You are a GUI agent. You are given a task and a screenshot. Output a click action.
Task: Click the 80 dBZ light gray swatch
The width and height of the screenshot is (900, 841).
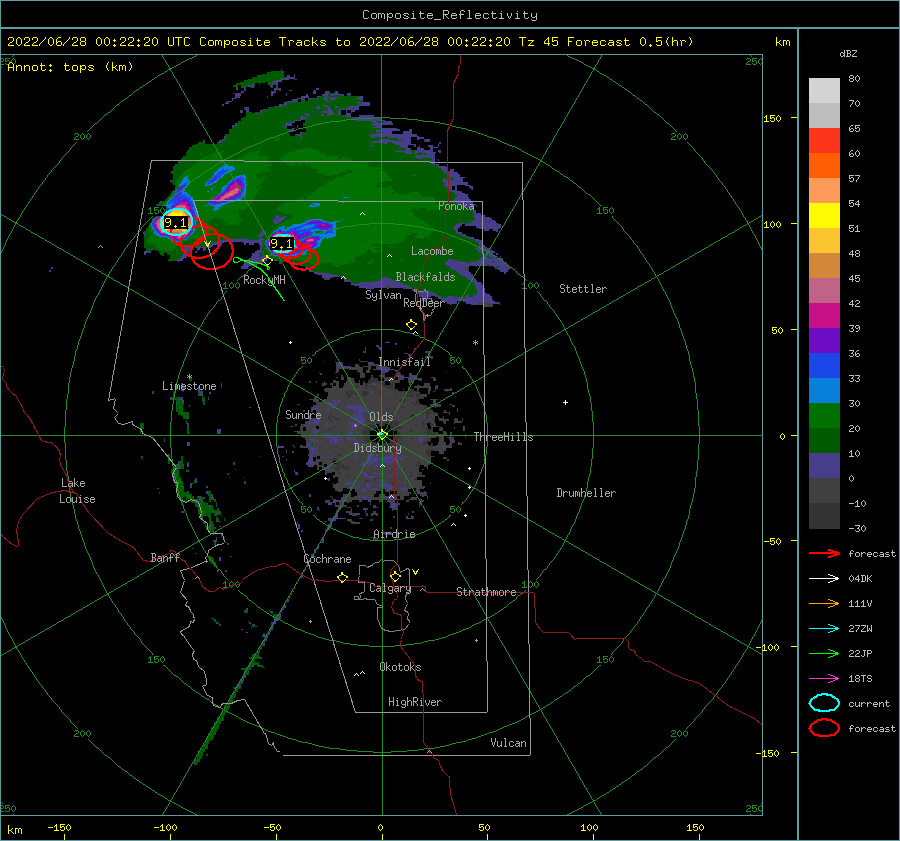824,90
